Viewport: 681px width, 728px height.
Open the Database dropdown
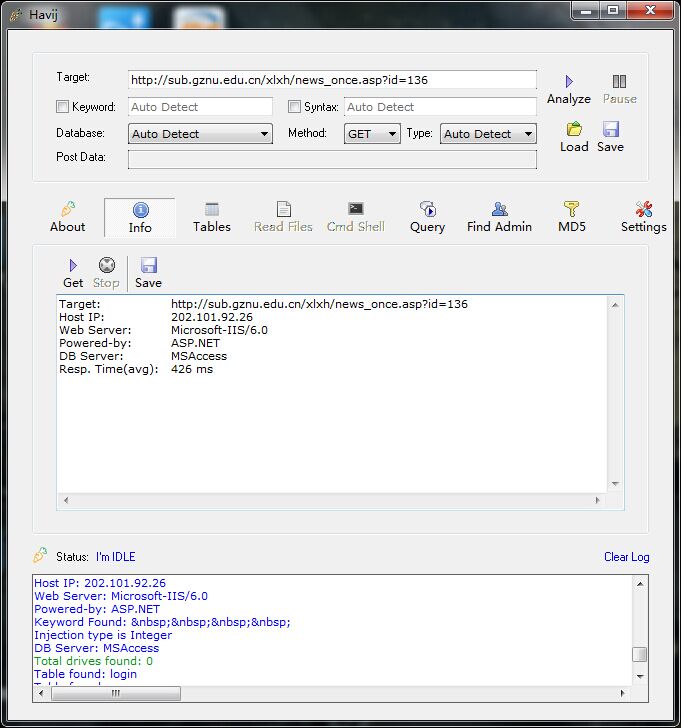[x=200, y=134]
